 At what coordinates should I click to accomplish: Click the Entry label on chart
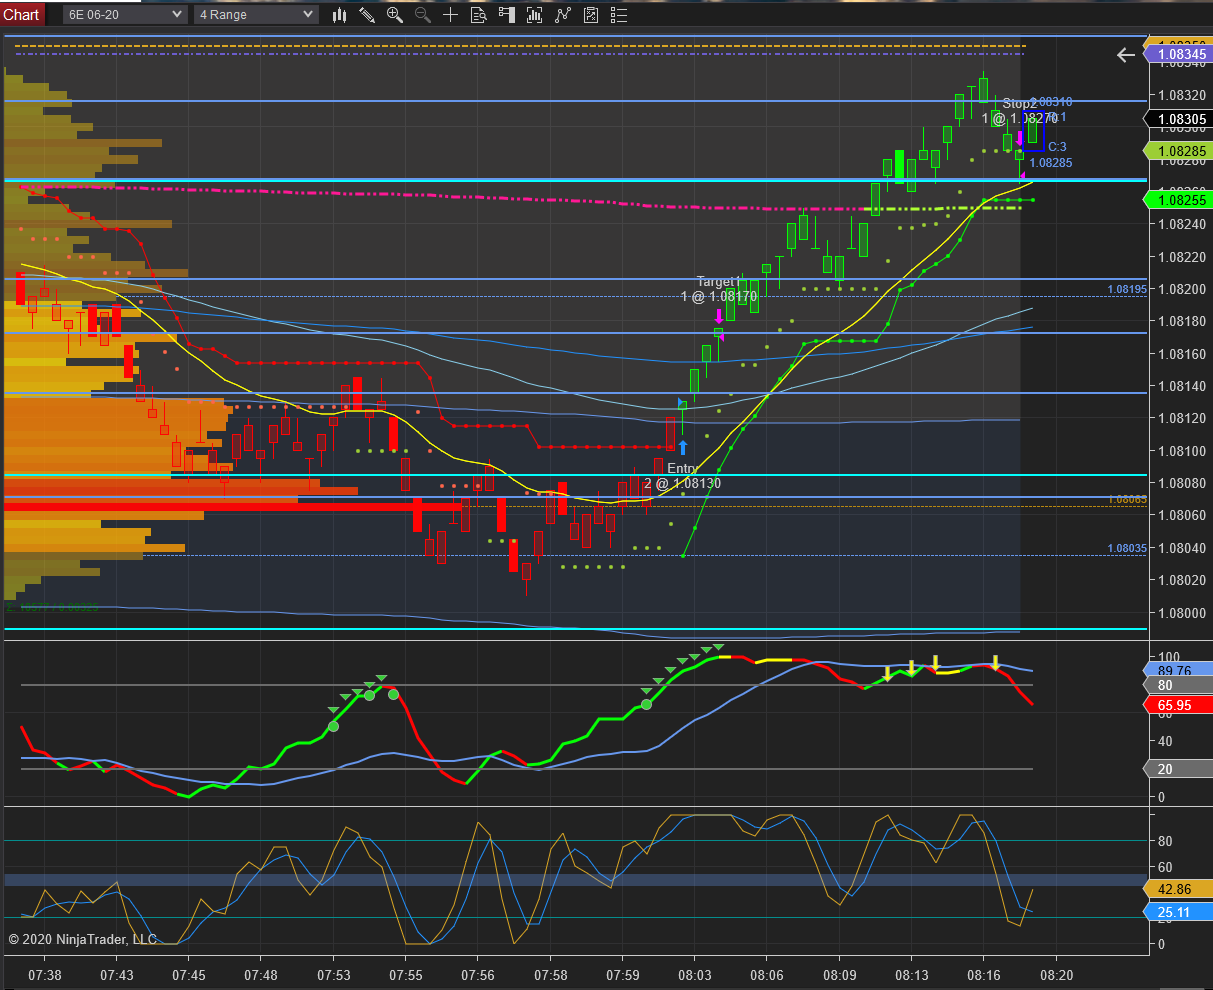coord(682,468)
